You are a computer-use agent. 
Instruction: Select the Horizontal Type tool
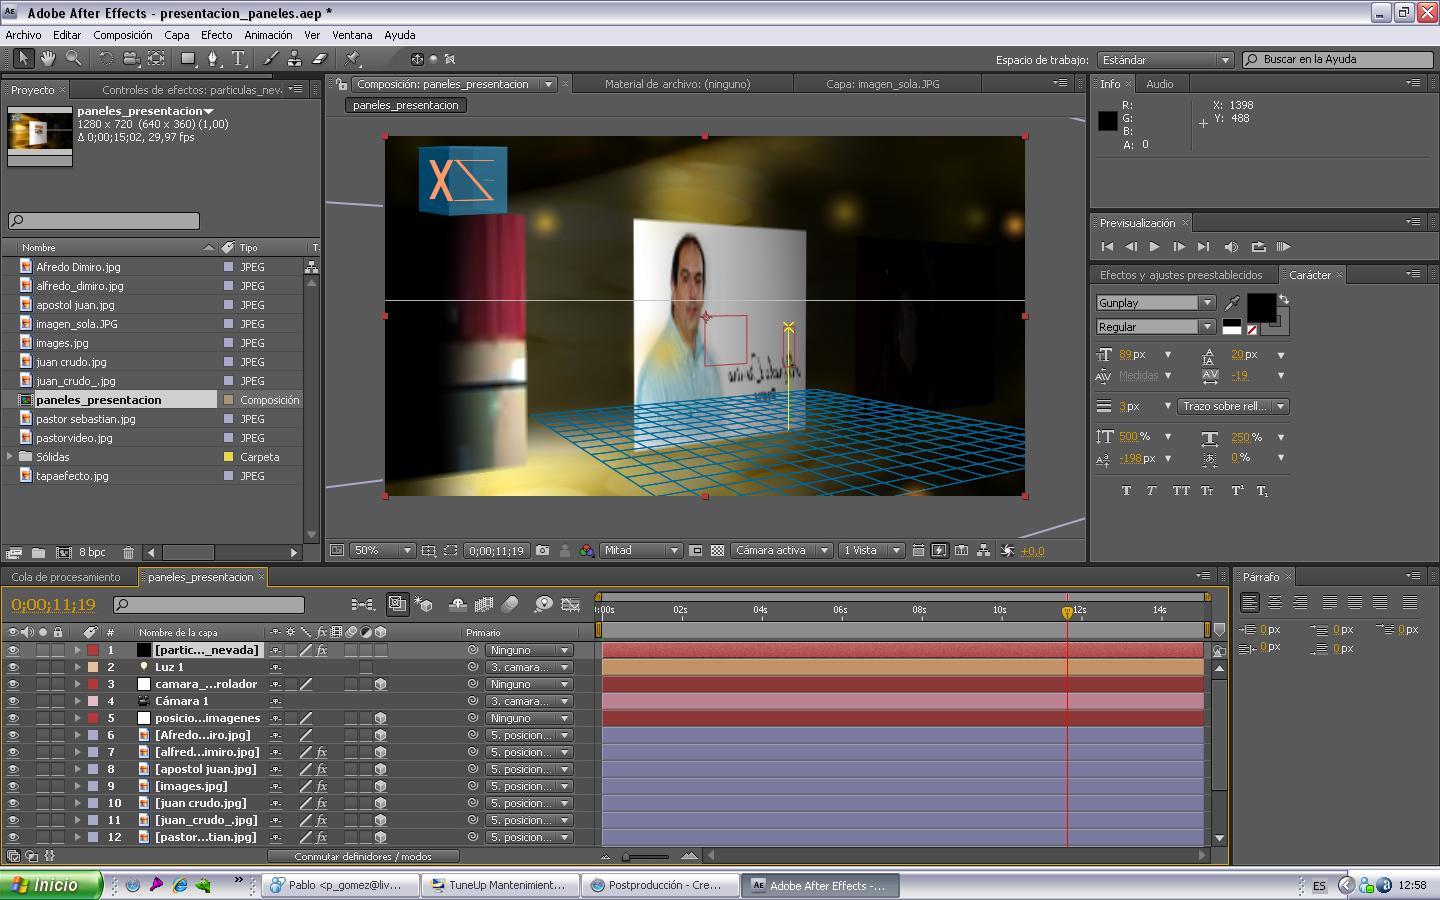coord(239,59)
